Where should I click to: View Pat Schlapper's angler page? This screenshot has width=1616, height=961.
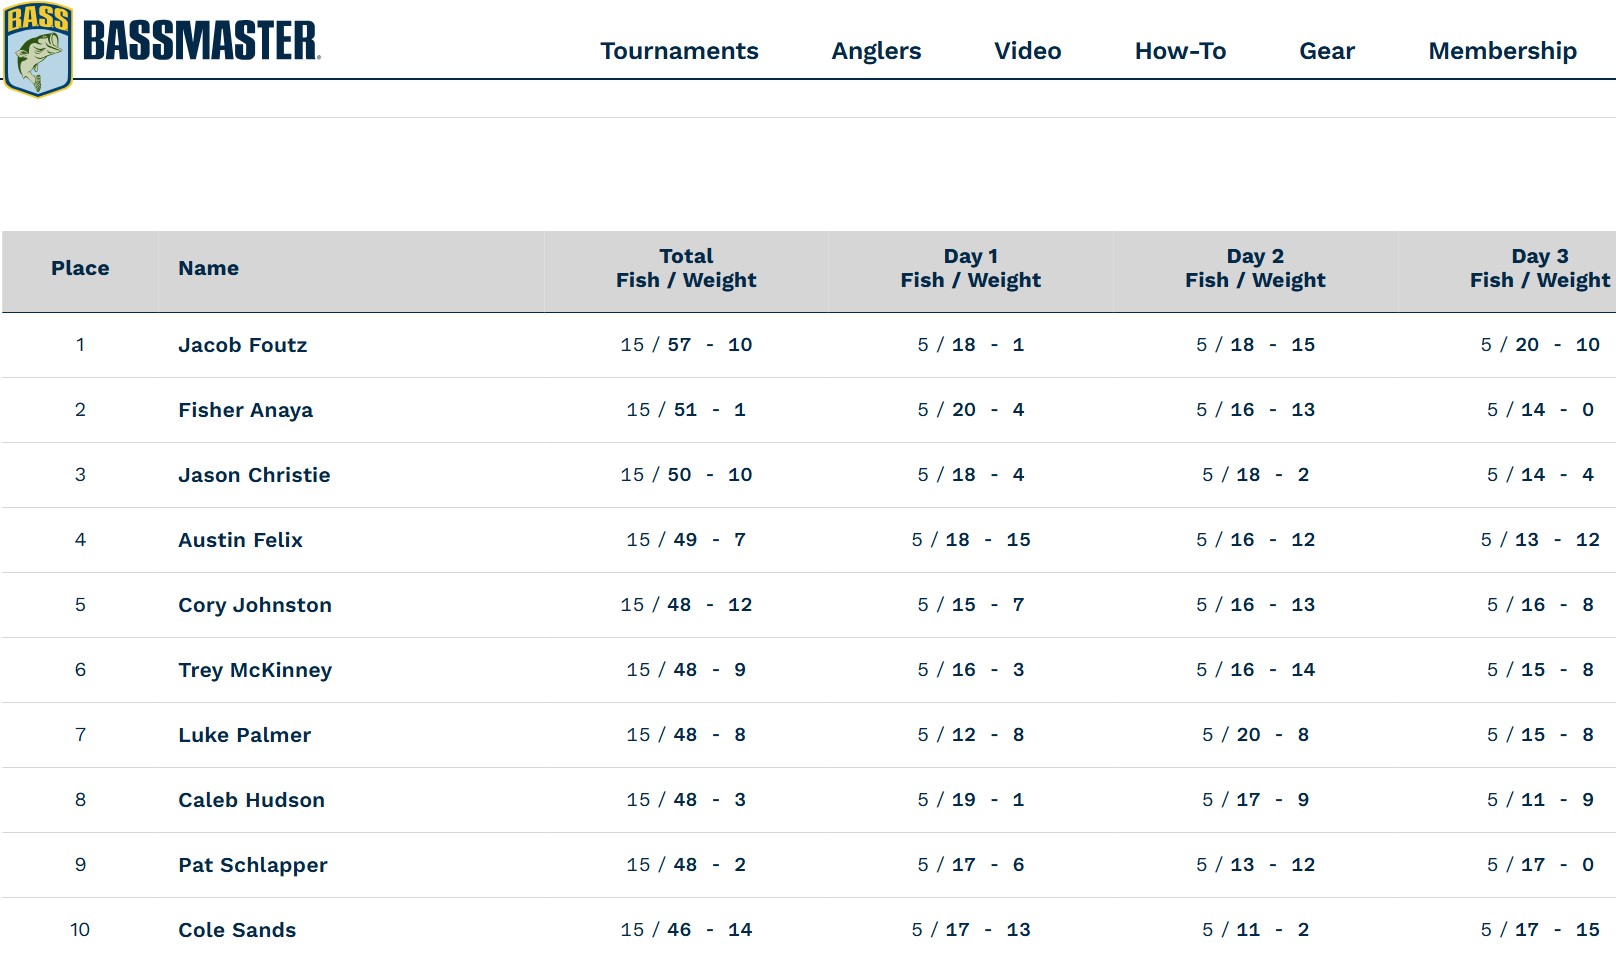[x=253, y=865]
